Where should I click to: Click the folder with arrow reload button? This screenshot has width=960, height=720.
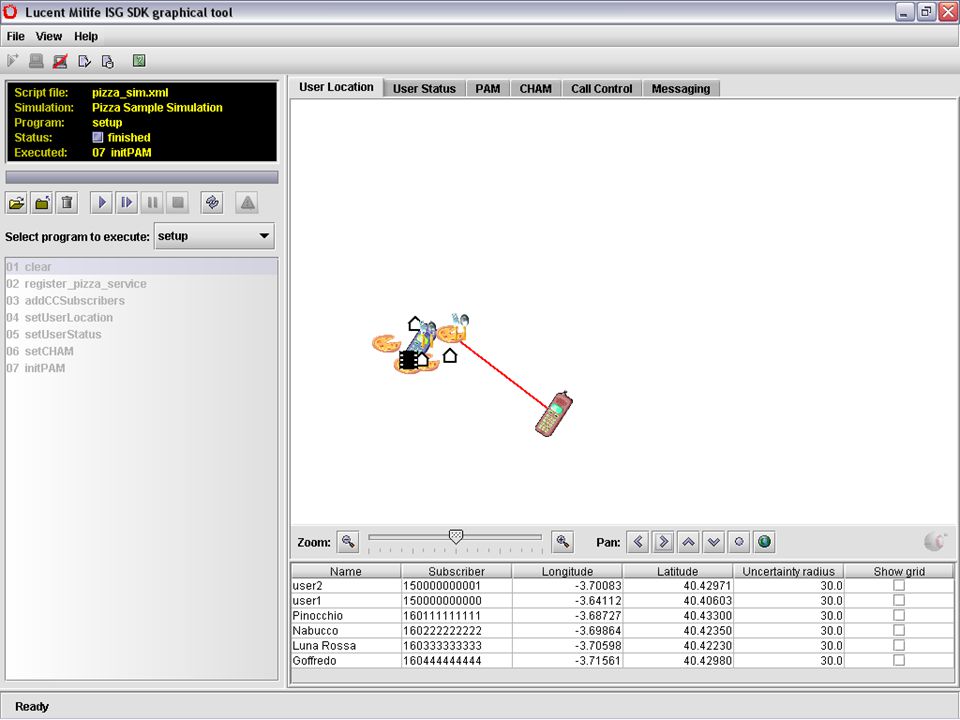pyautogui.click(x=42, y=203)
